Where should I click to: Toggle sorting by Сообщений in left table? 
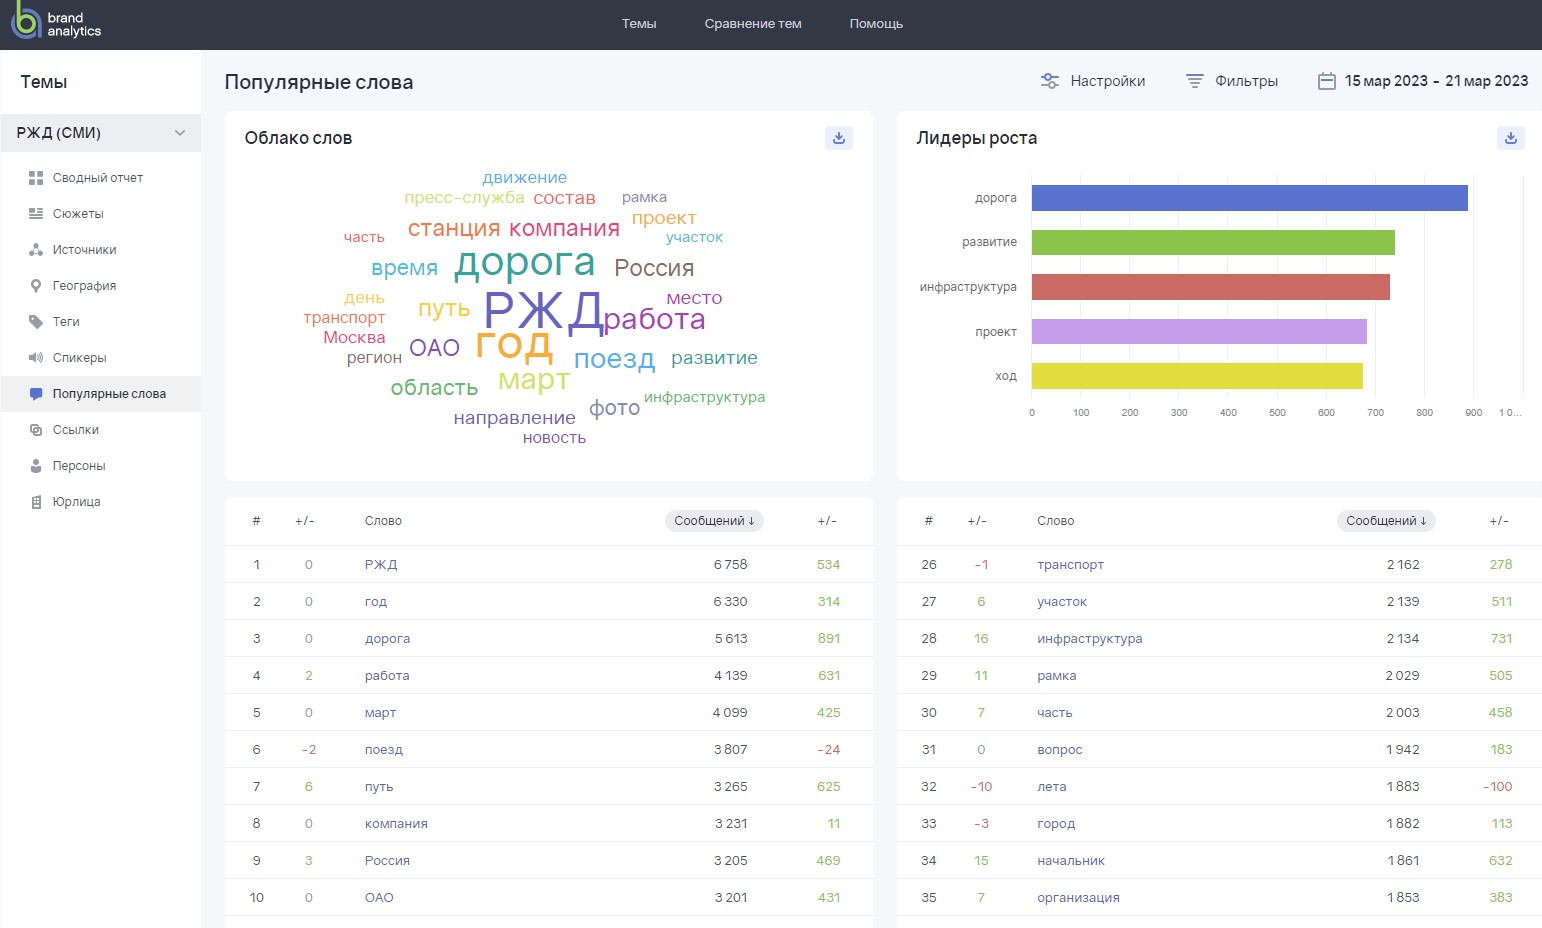(x=713, y=520)
